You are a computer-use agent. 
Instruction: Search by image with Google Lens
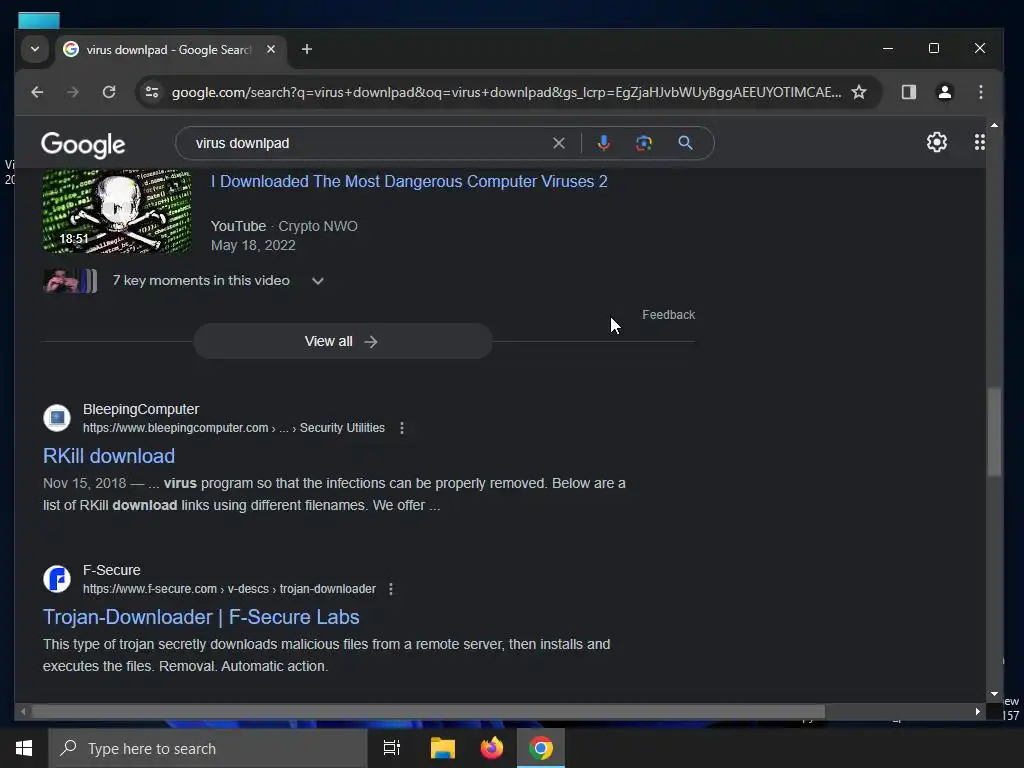click(x=644, y=143)
